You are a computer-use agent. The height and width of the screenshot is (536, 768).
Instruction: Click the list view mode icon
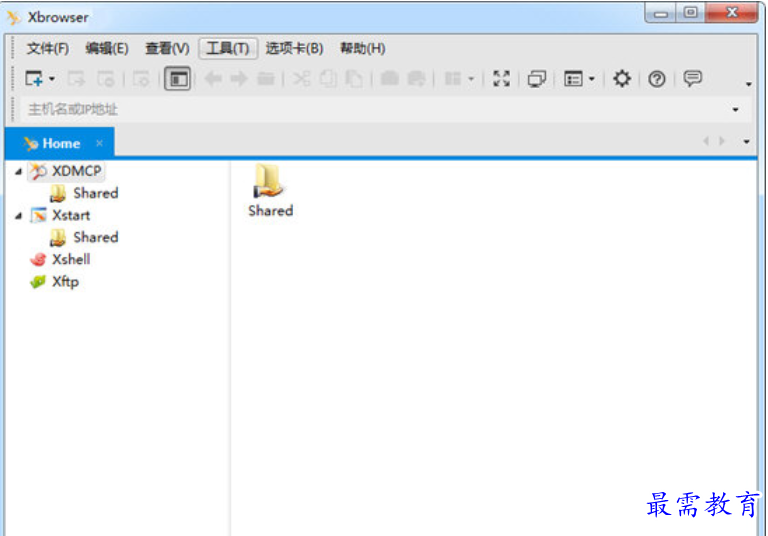(x=573, y=78)
